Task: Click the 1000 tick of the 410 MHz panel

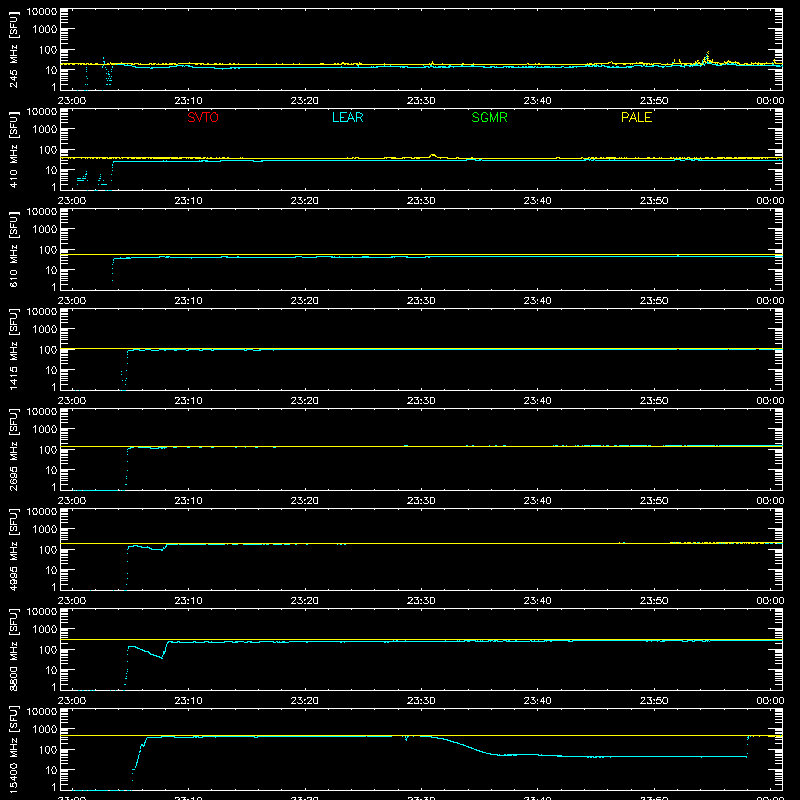Action: tap(45, 130)
